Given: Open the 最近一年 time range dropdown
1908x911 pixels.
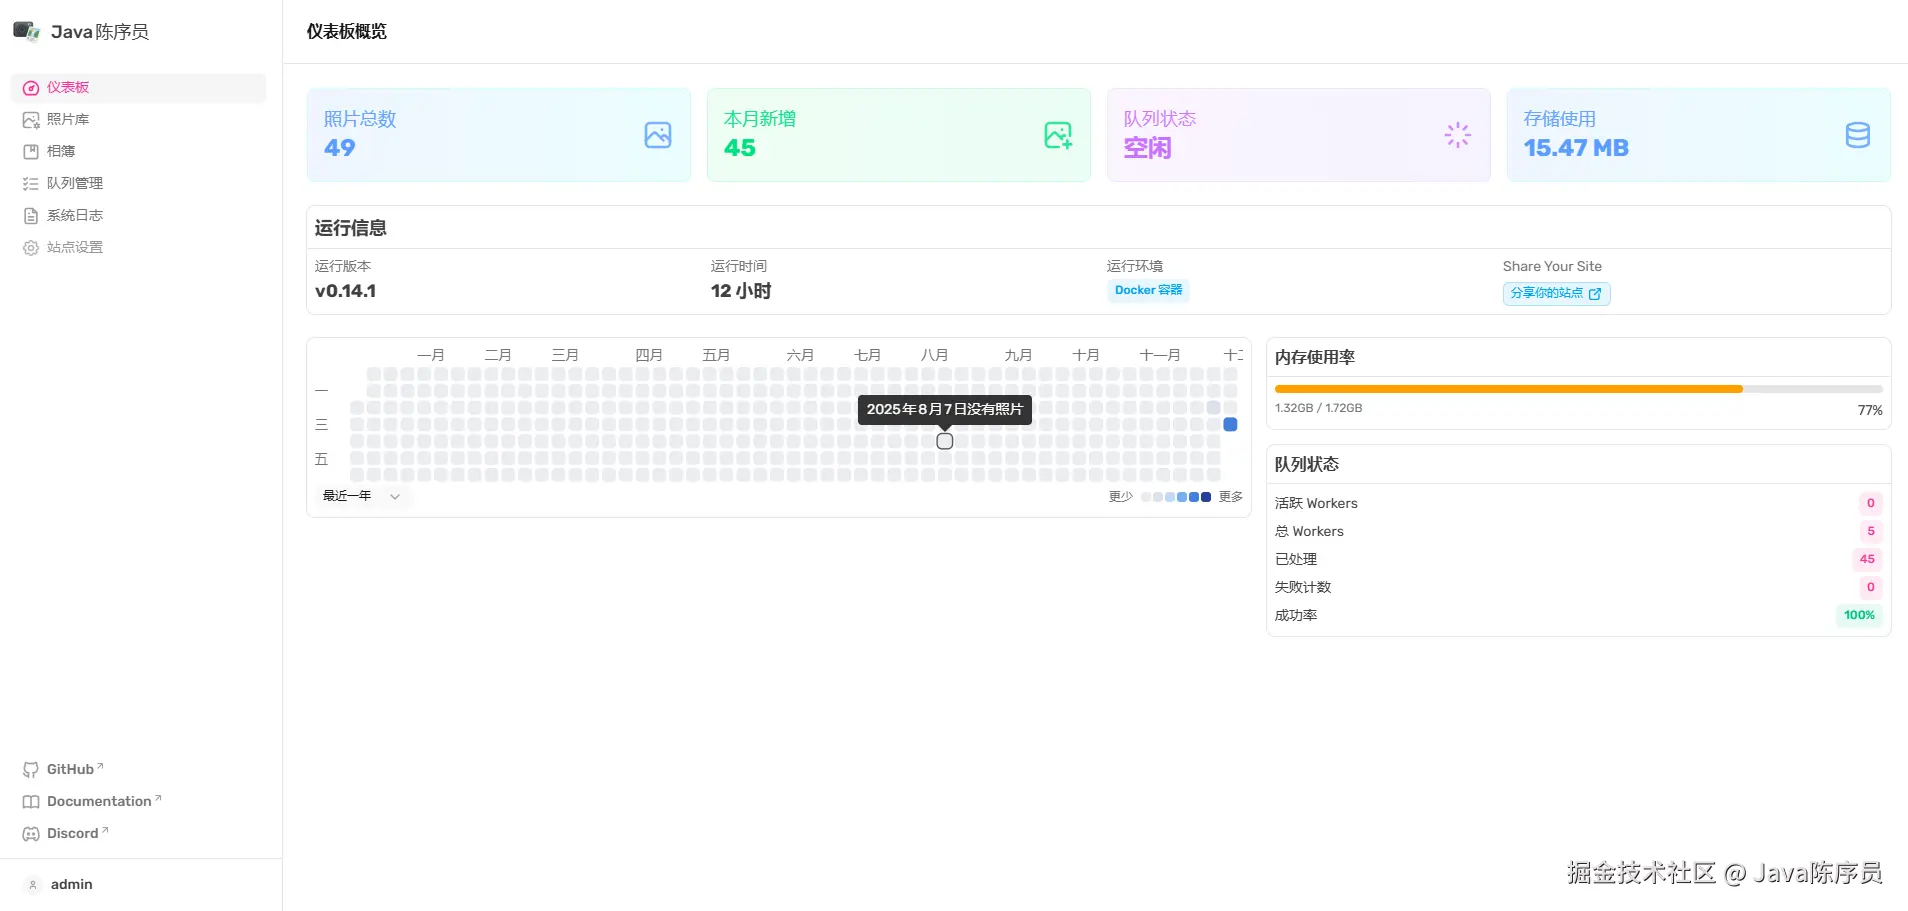Looking at the screenshot, I should [x=361, y=496].
